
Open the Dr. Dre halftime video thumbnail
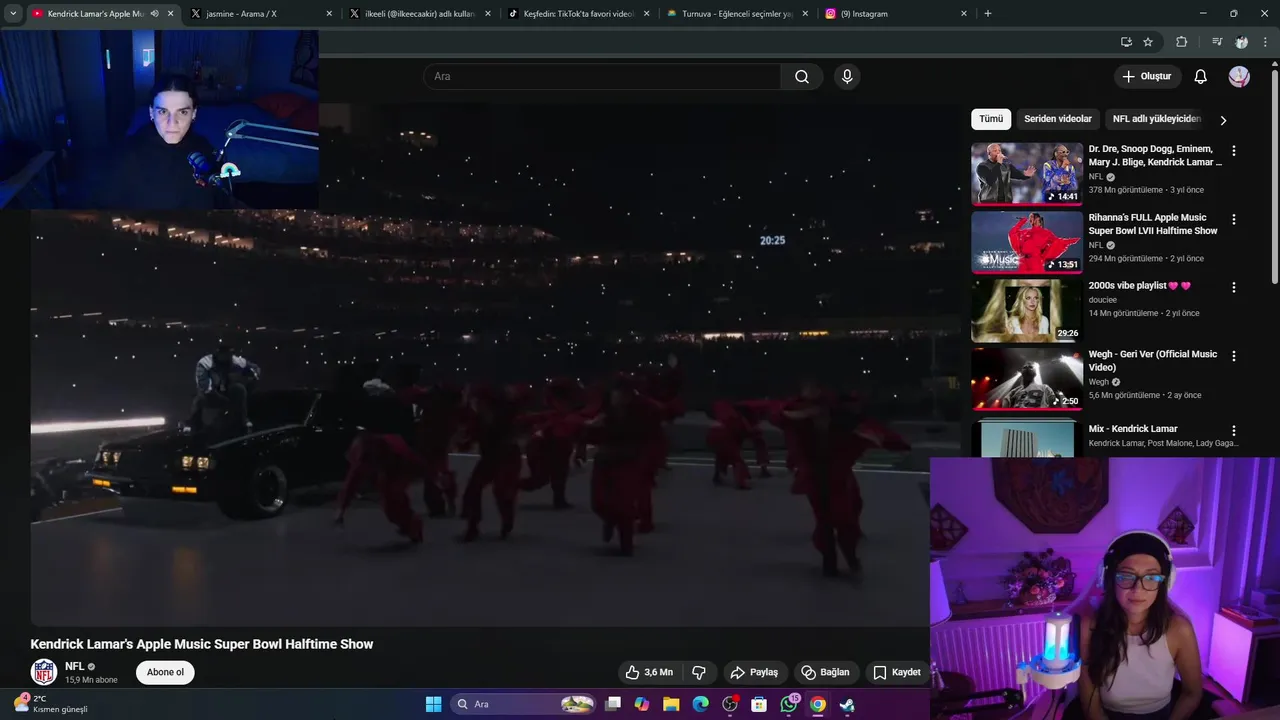point(1027,173)
